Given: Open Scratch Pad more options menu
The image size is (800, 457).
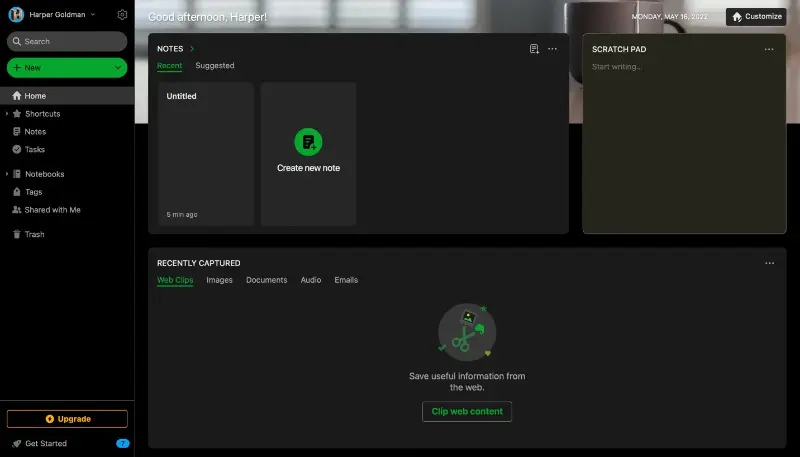Looking at the screenshot, I should coord(769,49).
